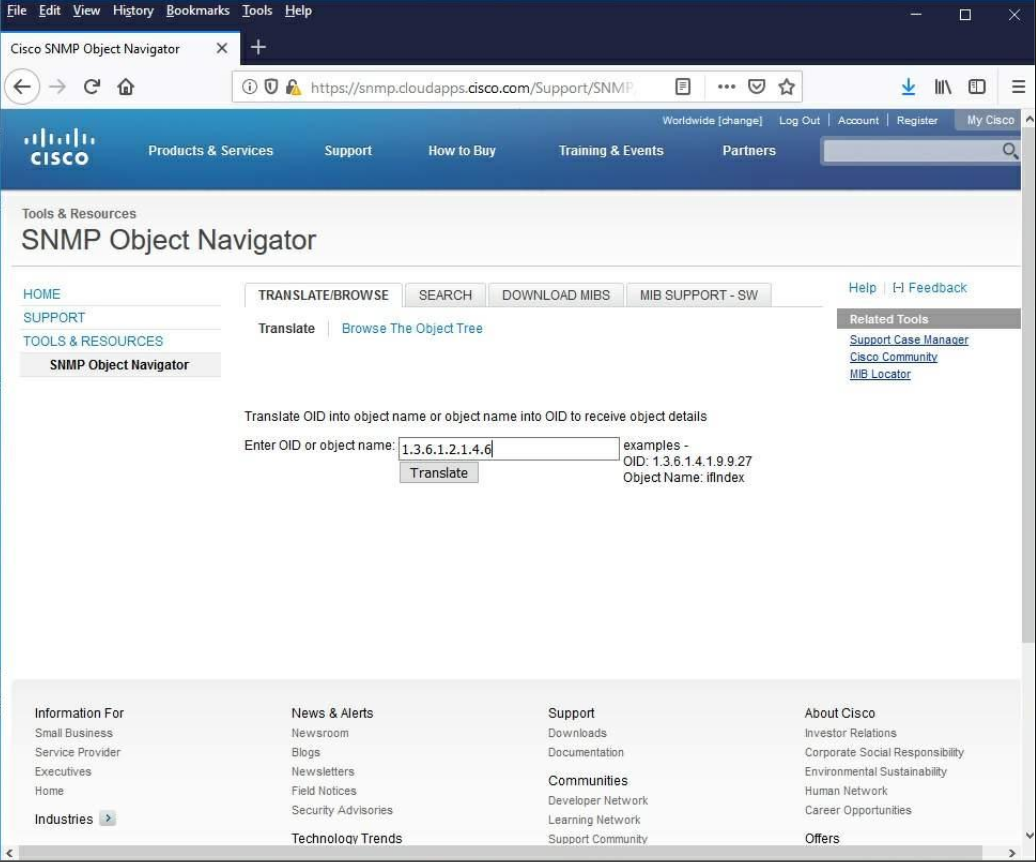
Task: Open MIB Locator link
Action: [880, 374]
